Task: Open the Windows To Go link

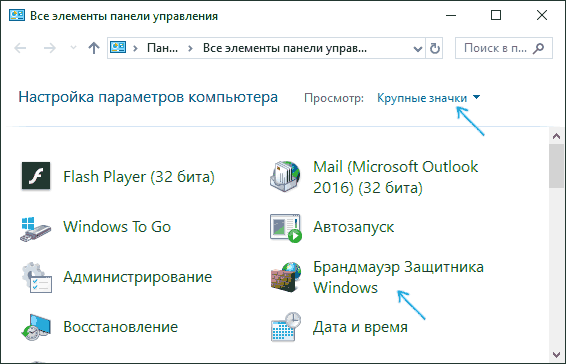Action: (117, 227)
